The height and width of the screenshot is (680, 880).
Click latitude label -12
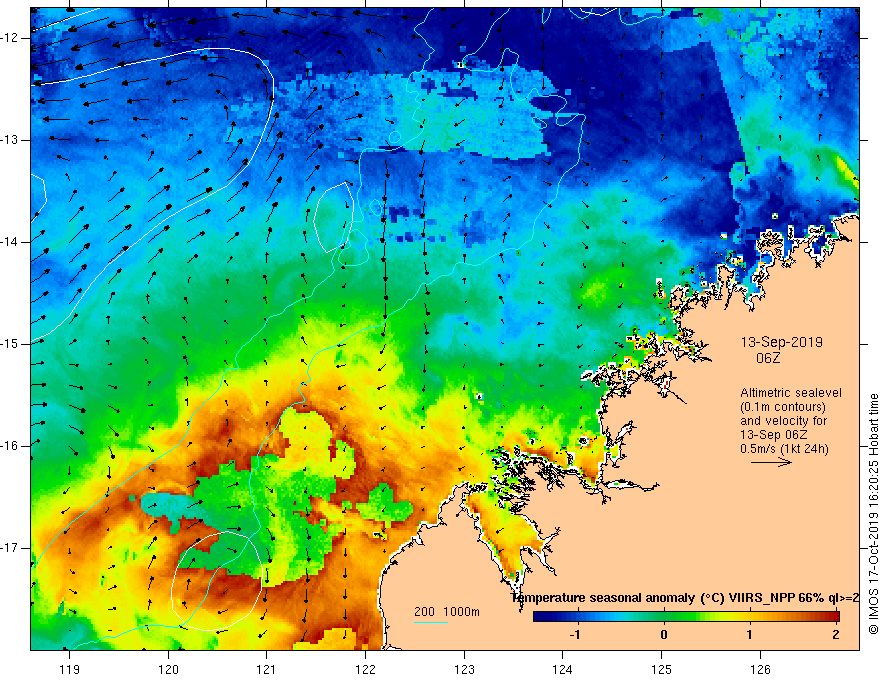click(x=10, y=38)
